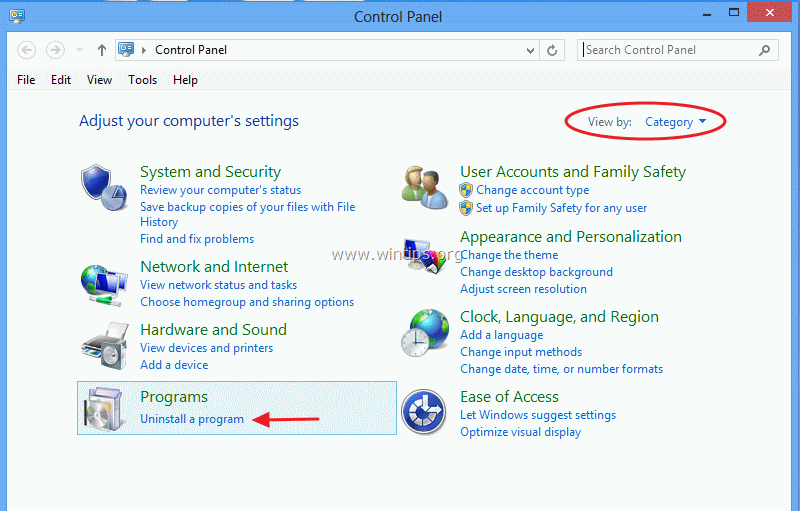Open the View menu

(x=99, y=80)
